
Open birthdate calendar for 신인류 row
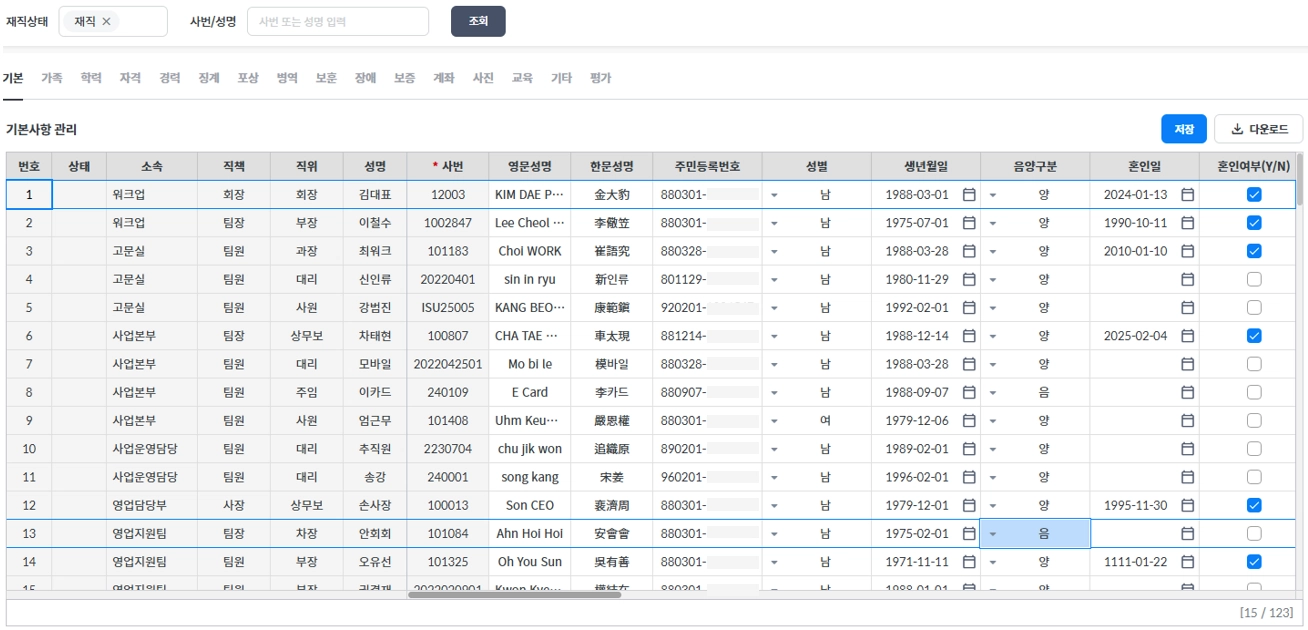coord(969,279)
